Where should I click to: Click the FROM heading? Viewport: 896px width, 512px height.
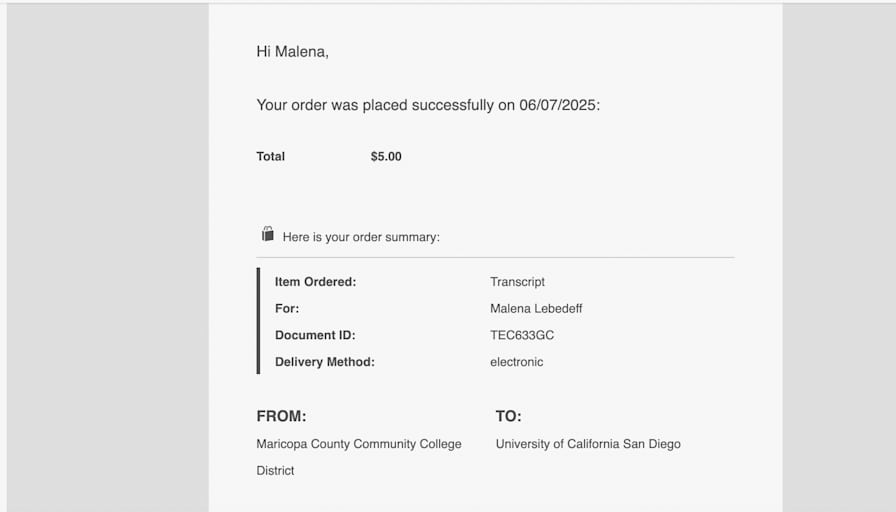(281, 416)
